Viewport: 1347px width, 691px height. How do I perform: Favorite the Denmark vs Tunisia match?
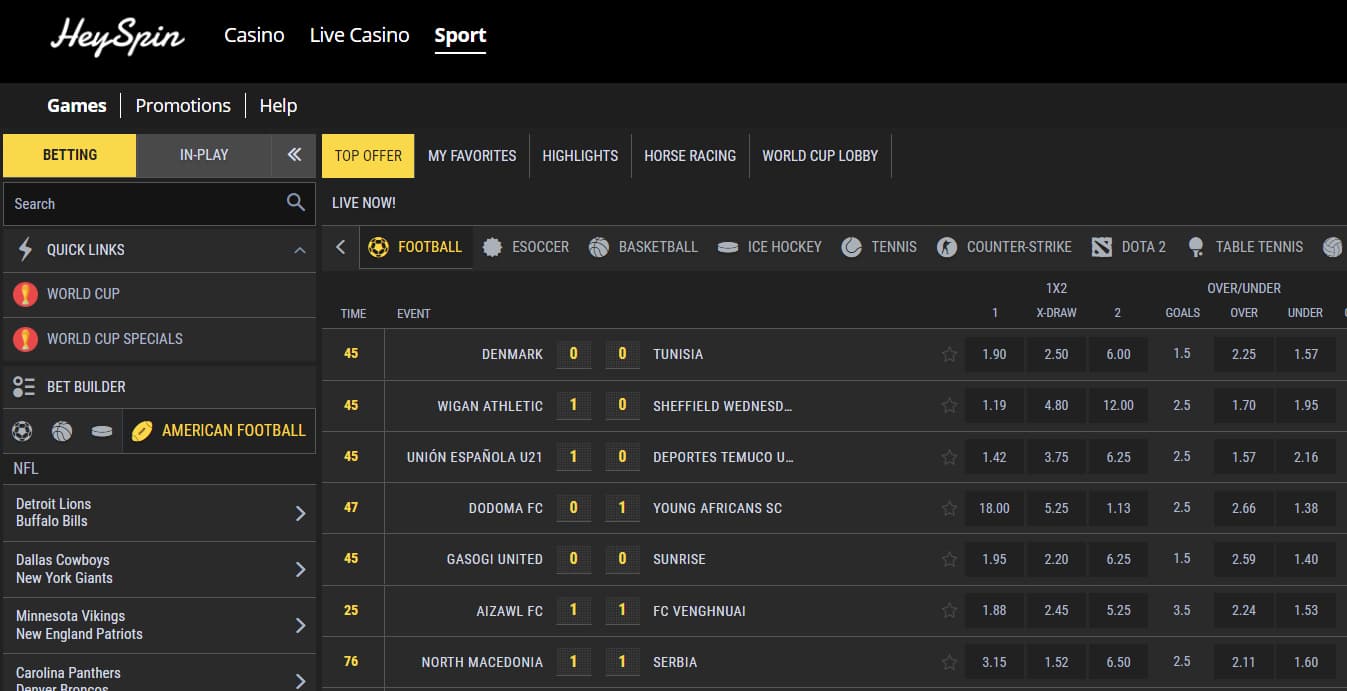pyautogui.click(x=949, y=355)
